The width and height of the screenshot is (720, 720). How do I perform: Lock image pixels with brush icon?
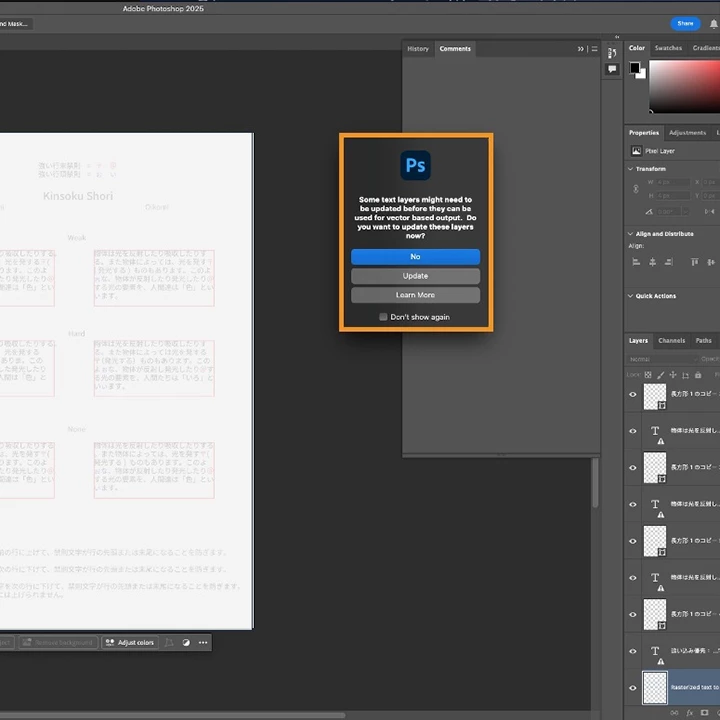tap(660, 375)
